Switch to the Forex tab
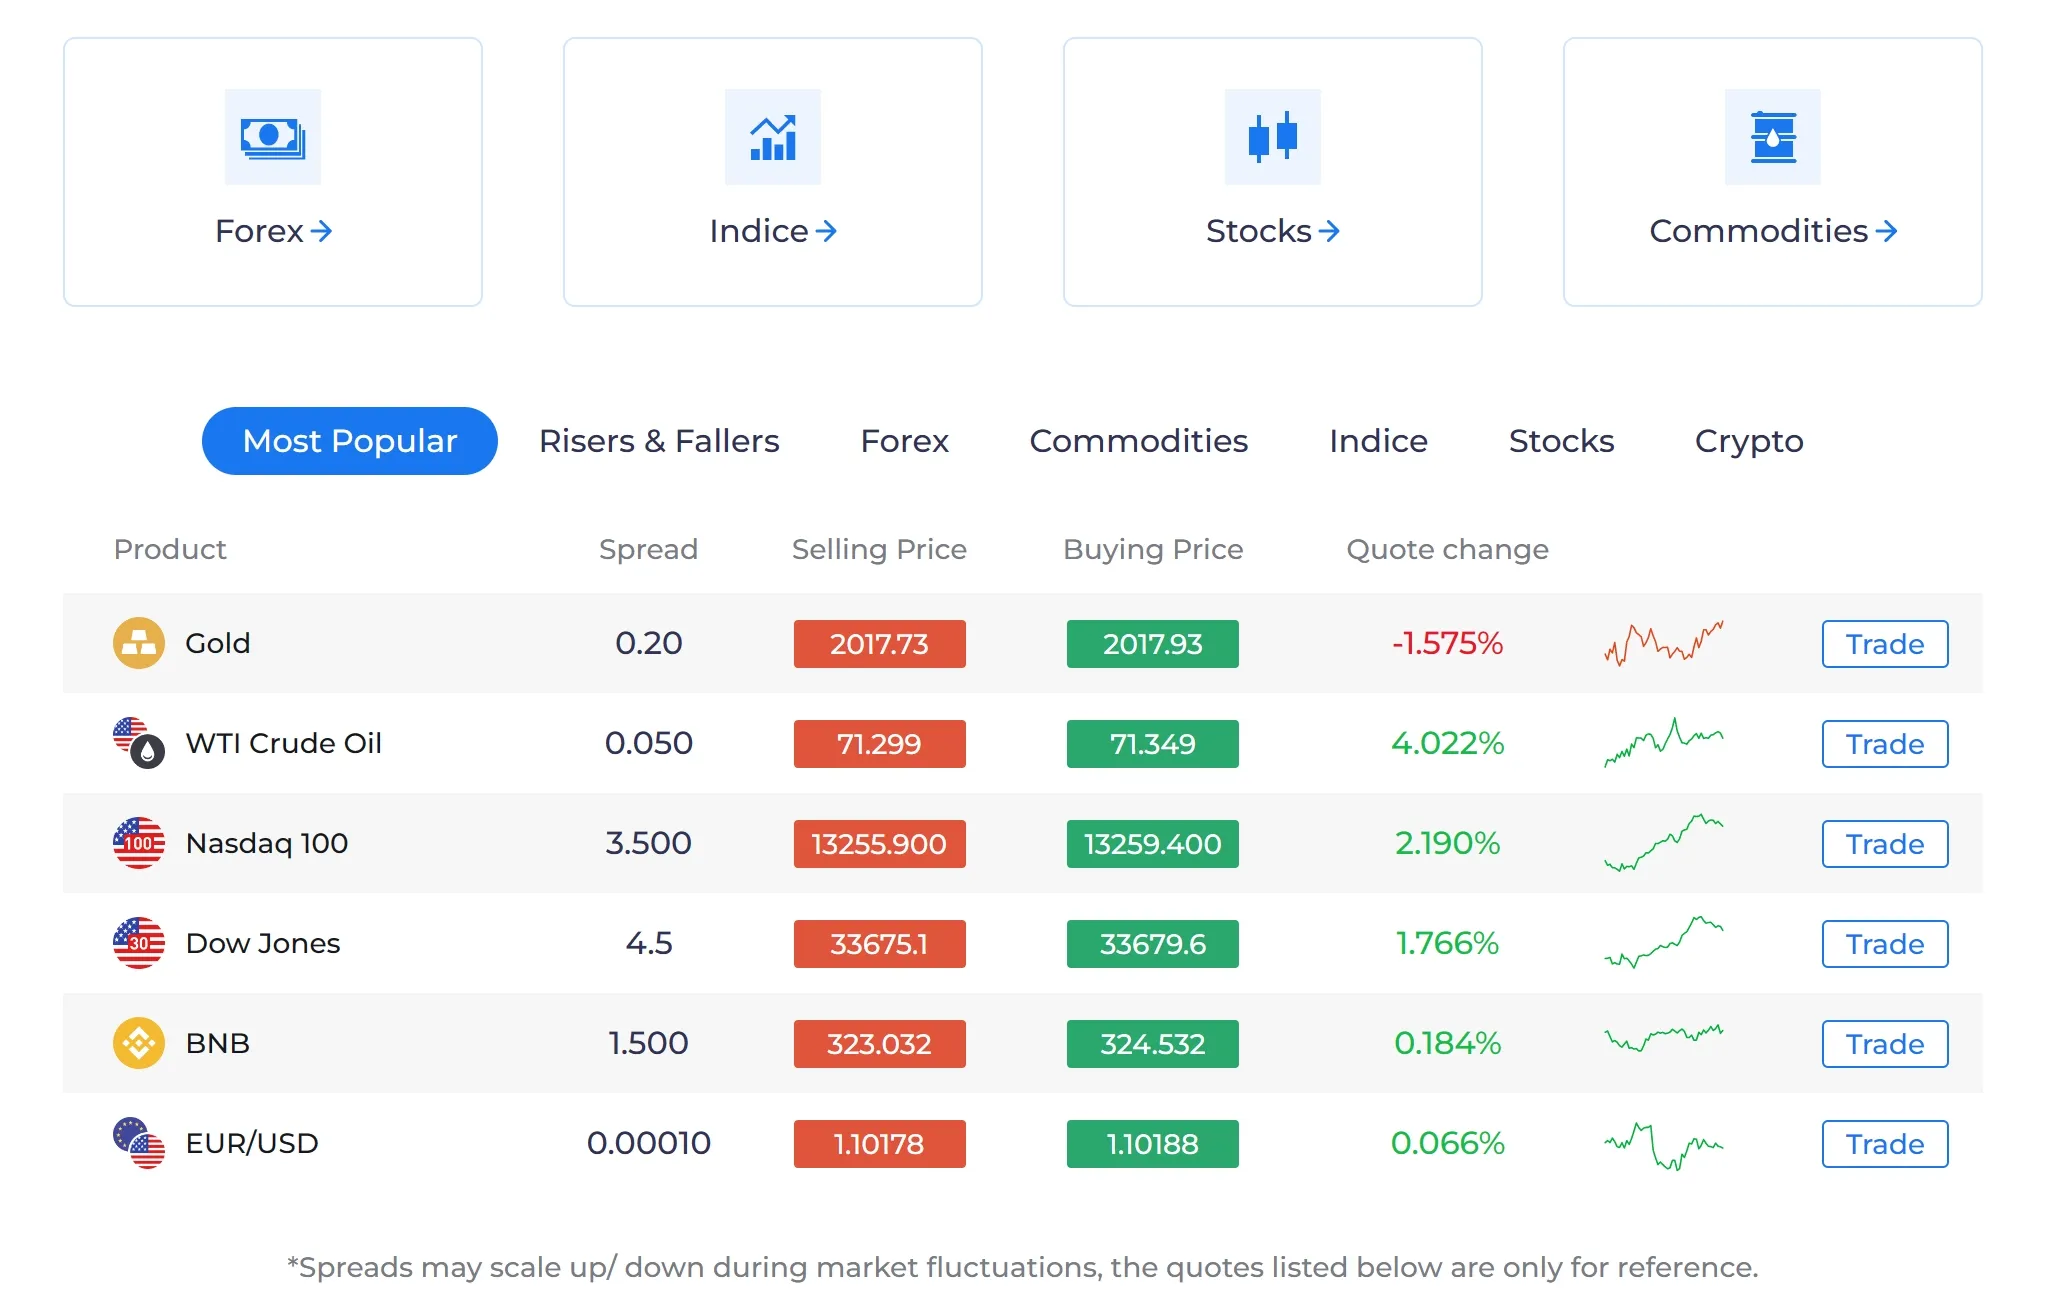This screenshot has height=1316, width=2048. coord(905,441)
